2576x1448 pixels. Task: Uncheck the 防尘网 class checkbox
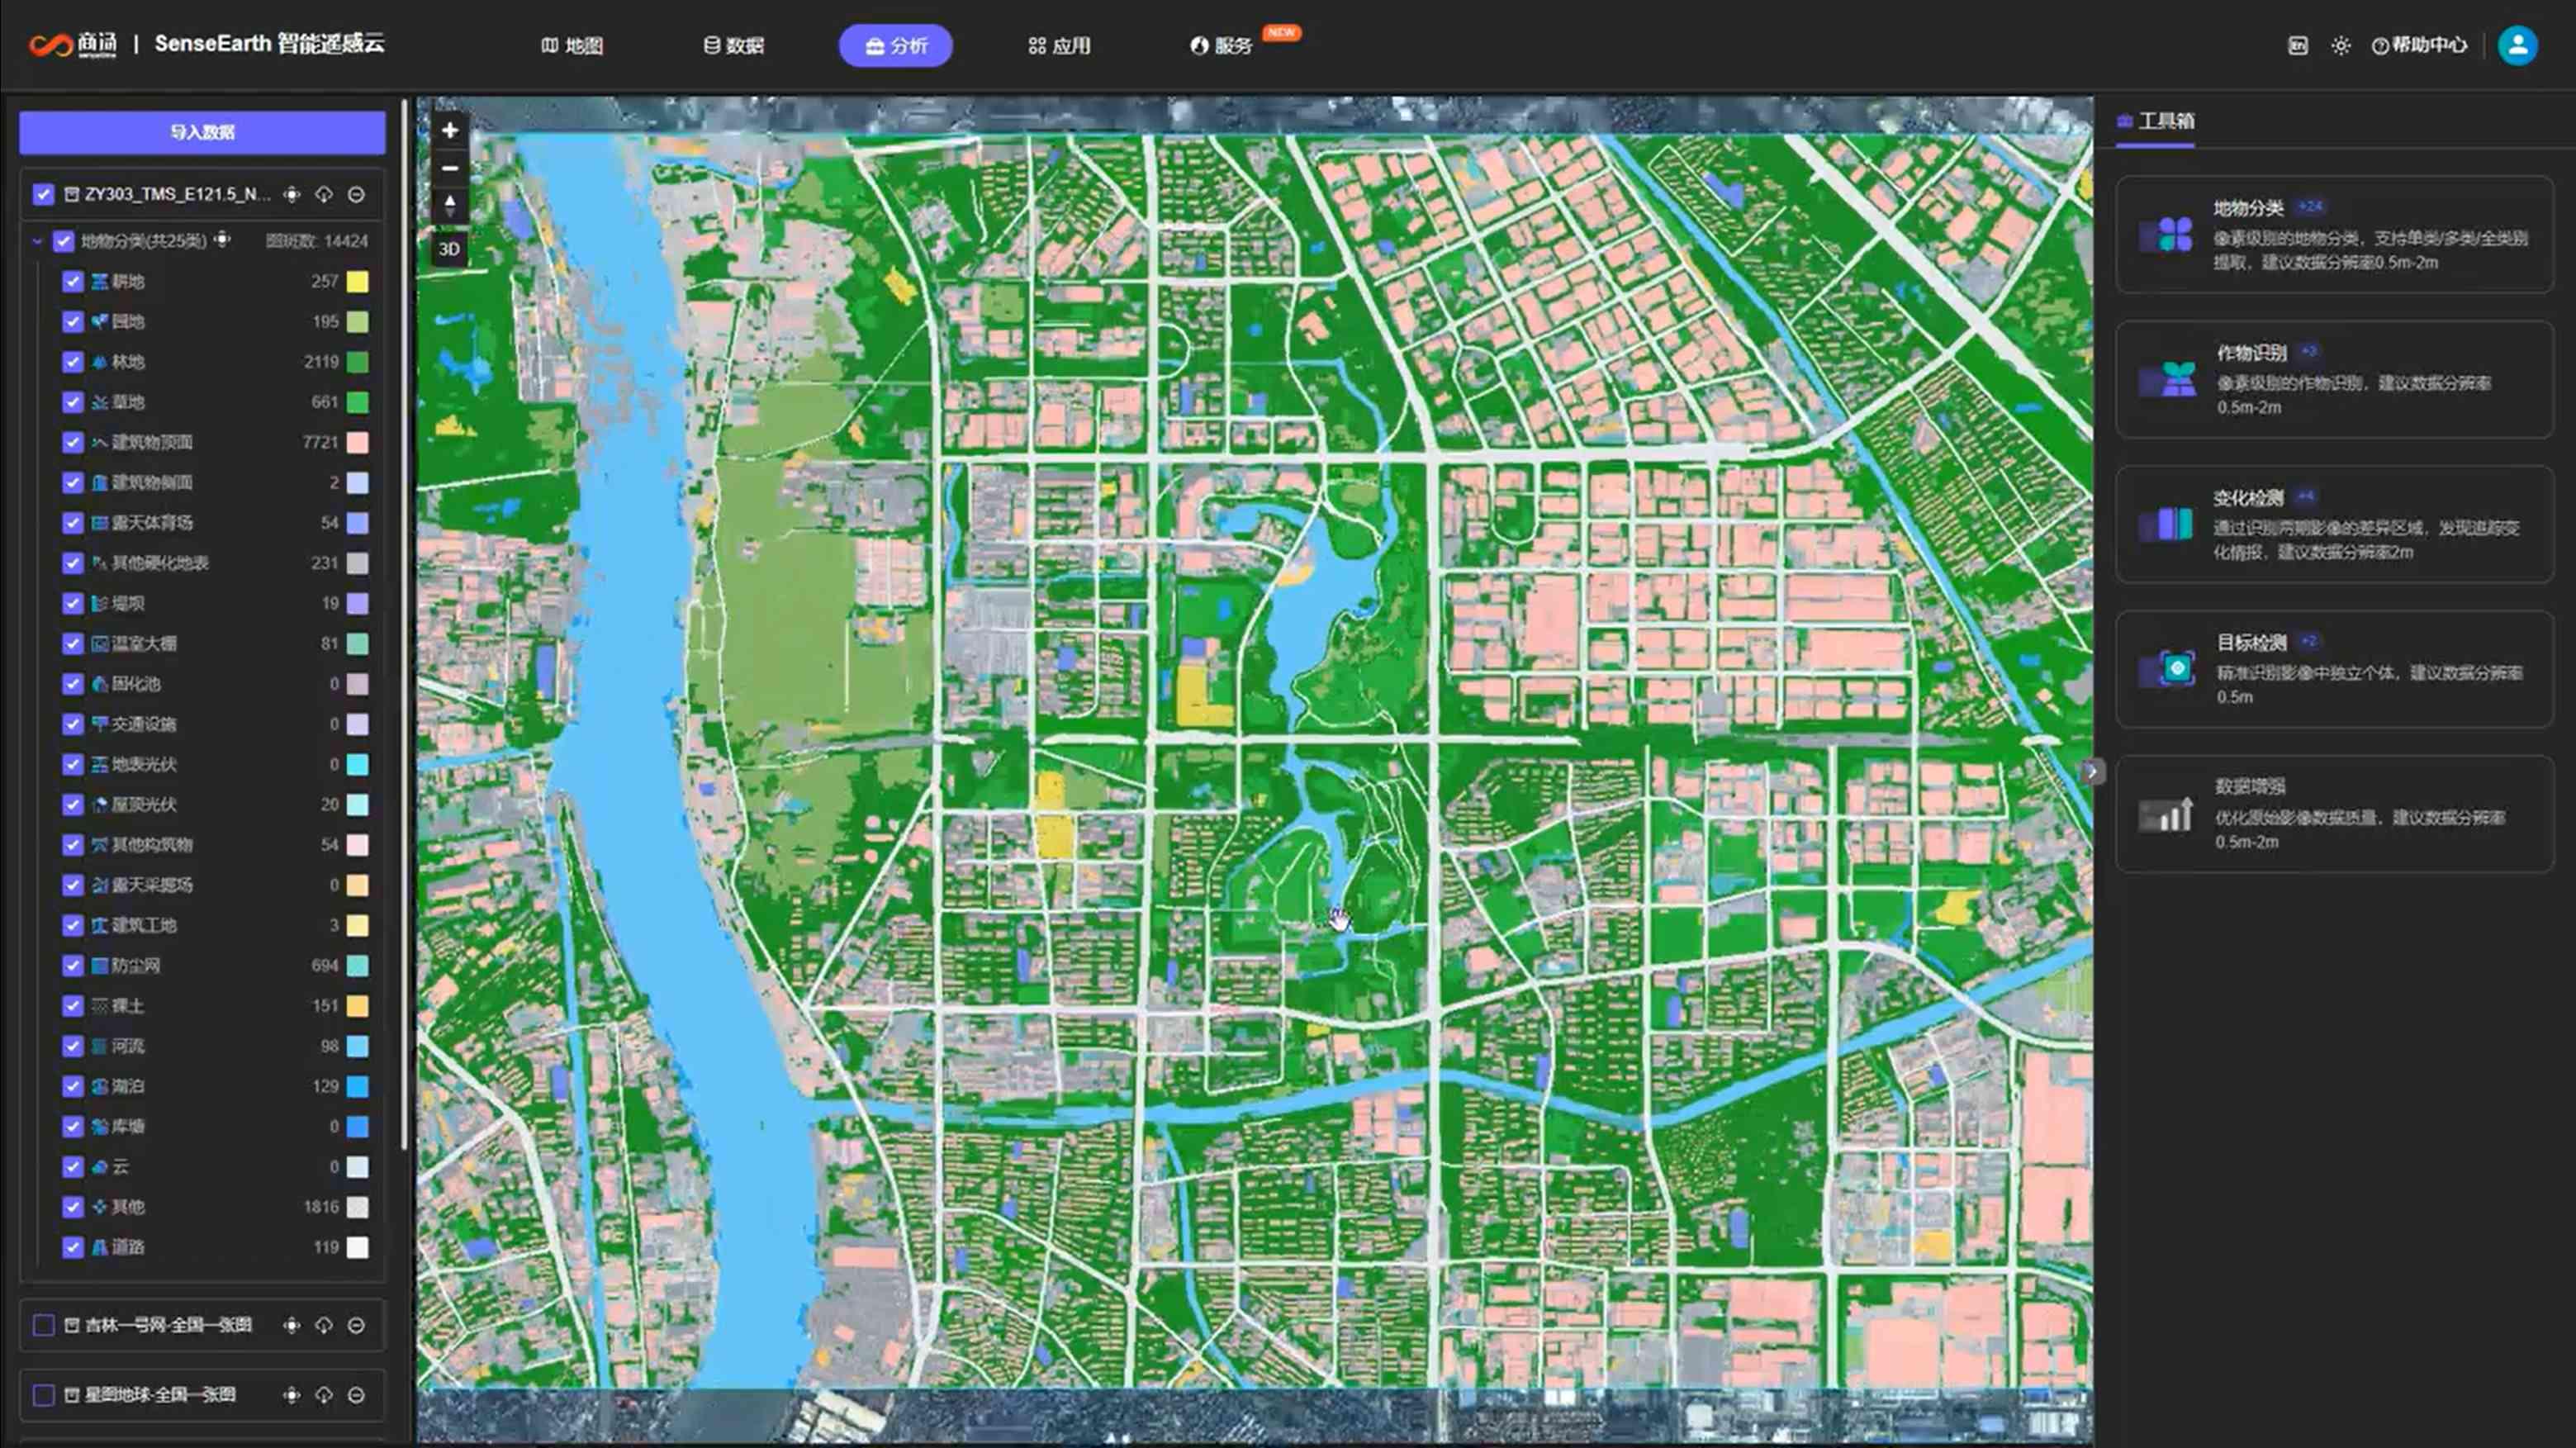click(72, 965)
